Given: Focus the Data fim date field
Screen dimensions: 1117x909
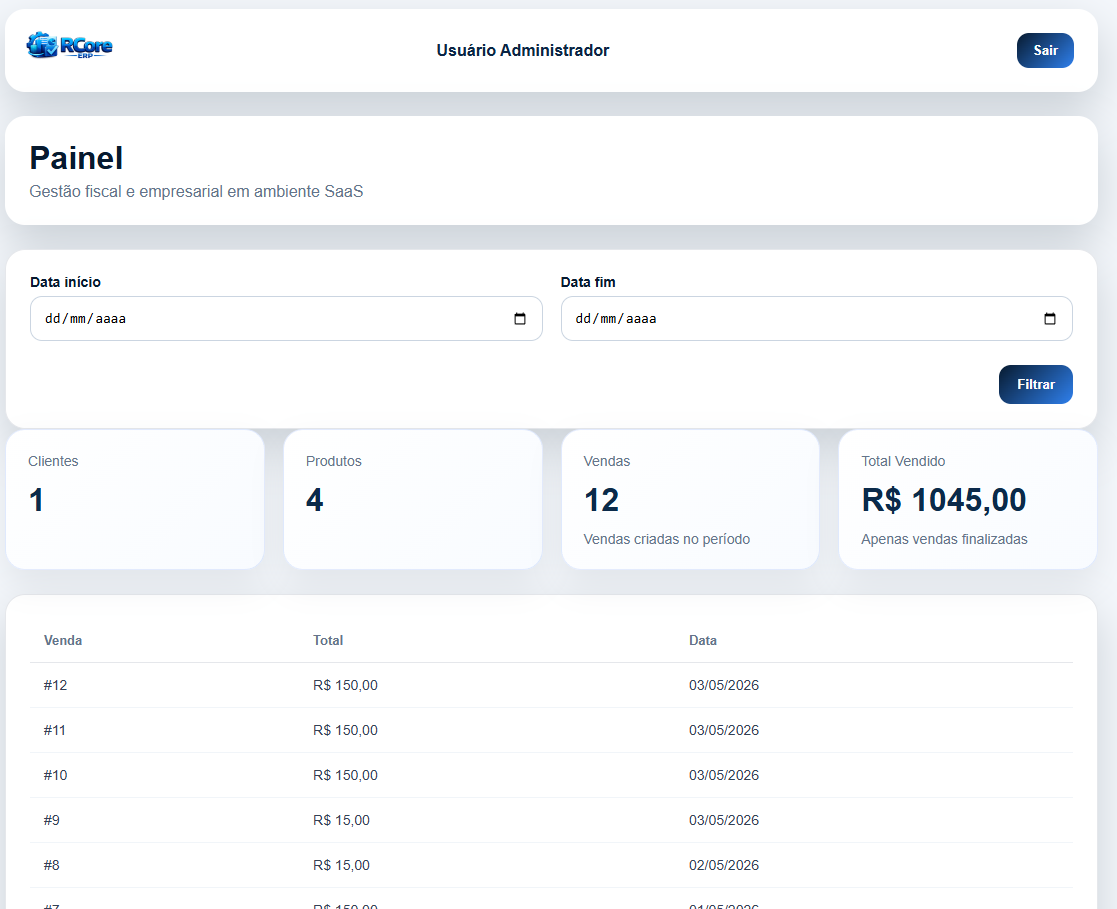Looking at the screenshot, I should tap(816, 318).
